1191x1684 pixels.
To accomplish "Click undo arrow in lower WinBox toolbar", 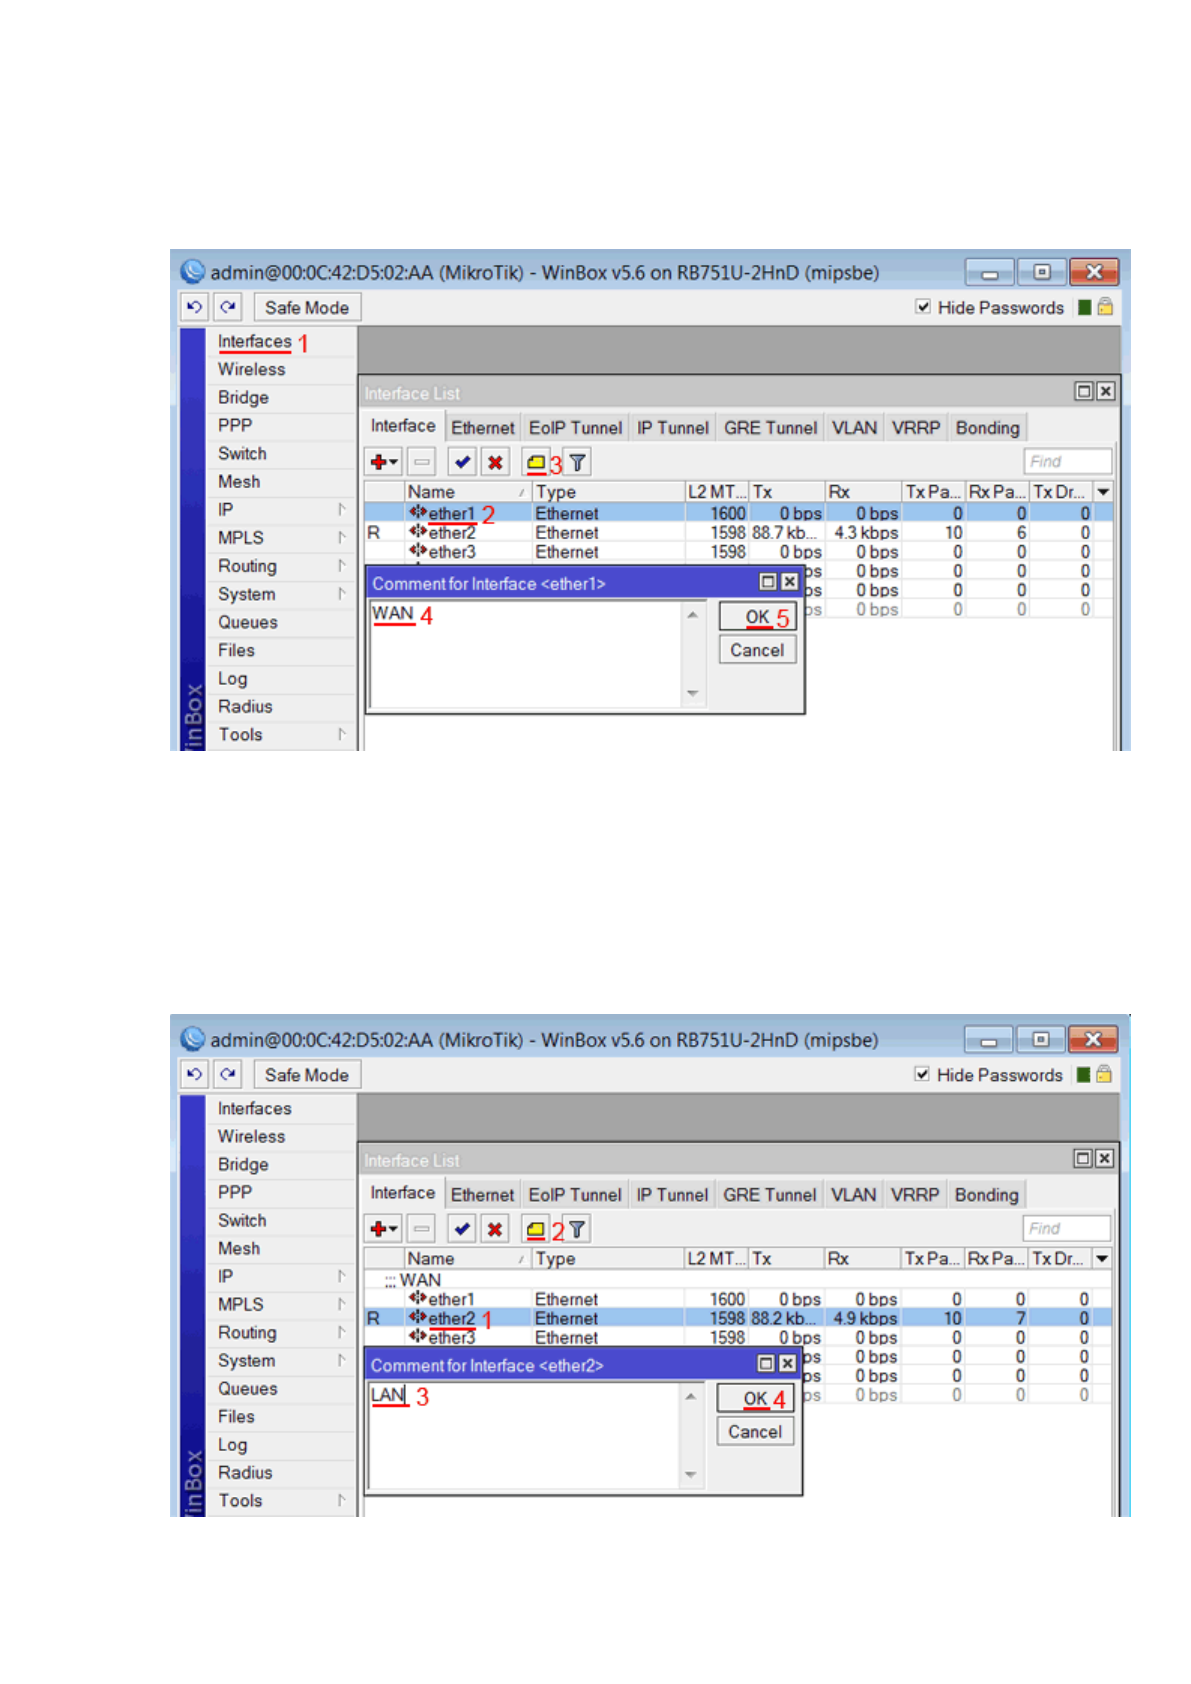I will pyautogui.click(x=195, y=1074).
